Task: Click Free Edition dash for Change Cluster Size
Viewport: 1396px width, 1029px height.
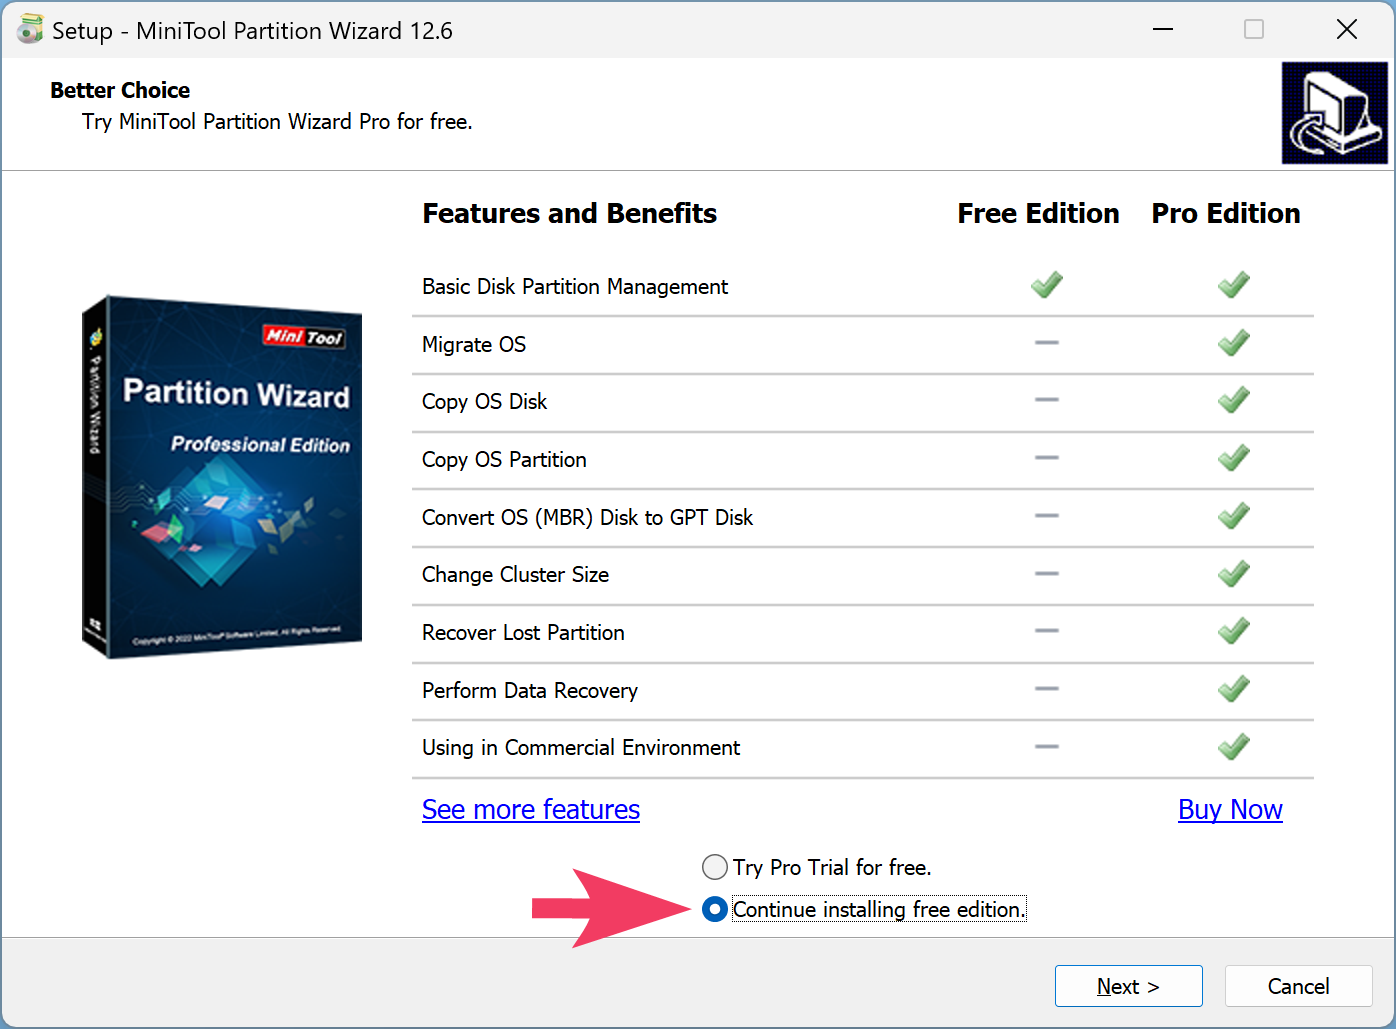Action: pos(1047,573)
